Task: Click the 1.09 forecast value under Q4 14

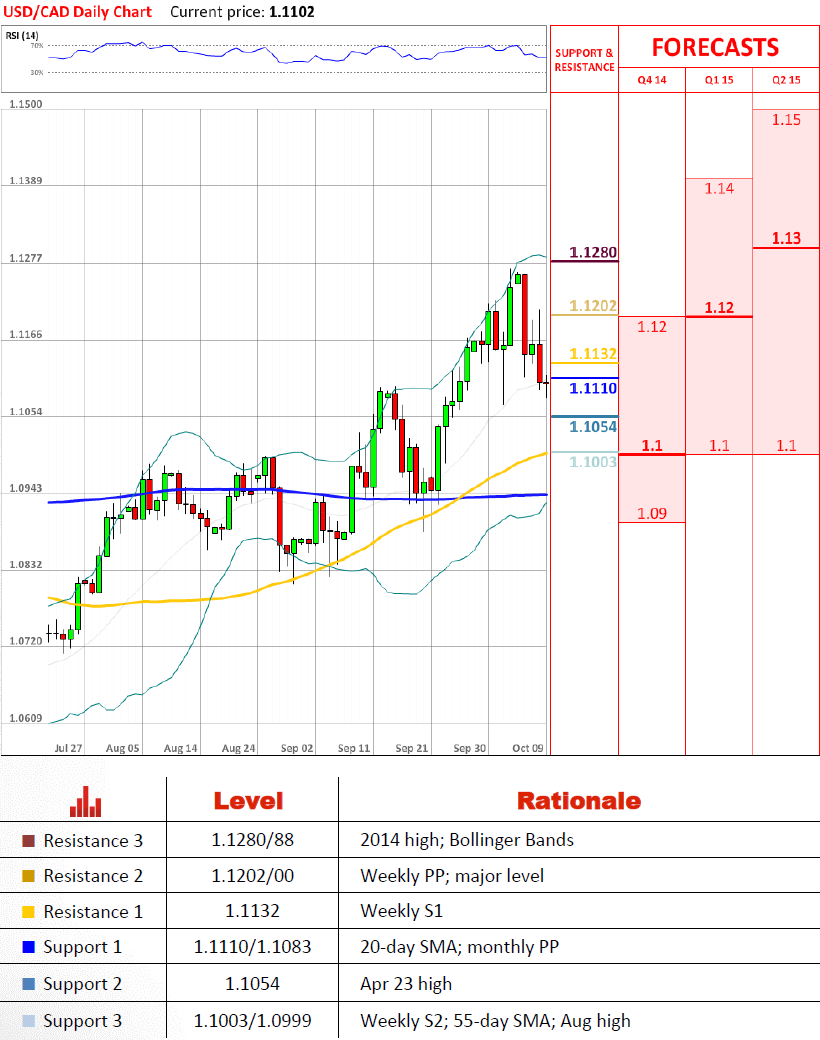Action: [x=652, y=513]
